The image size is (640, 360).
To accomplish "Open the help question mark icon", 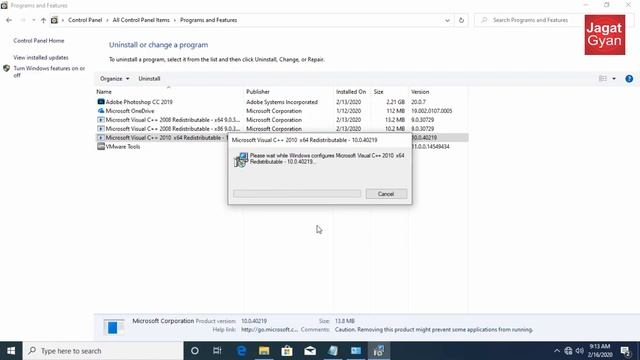I will [x=629, y=79].
